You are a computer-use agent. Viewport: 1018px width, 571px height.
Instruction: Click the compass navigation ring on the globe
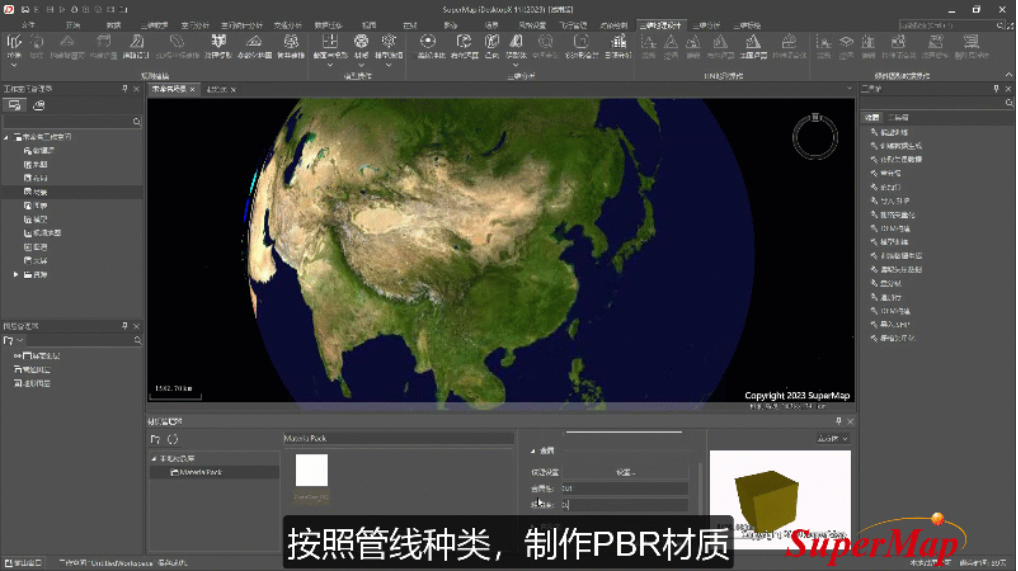tap(815, 136)
